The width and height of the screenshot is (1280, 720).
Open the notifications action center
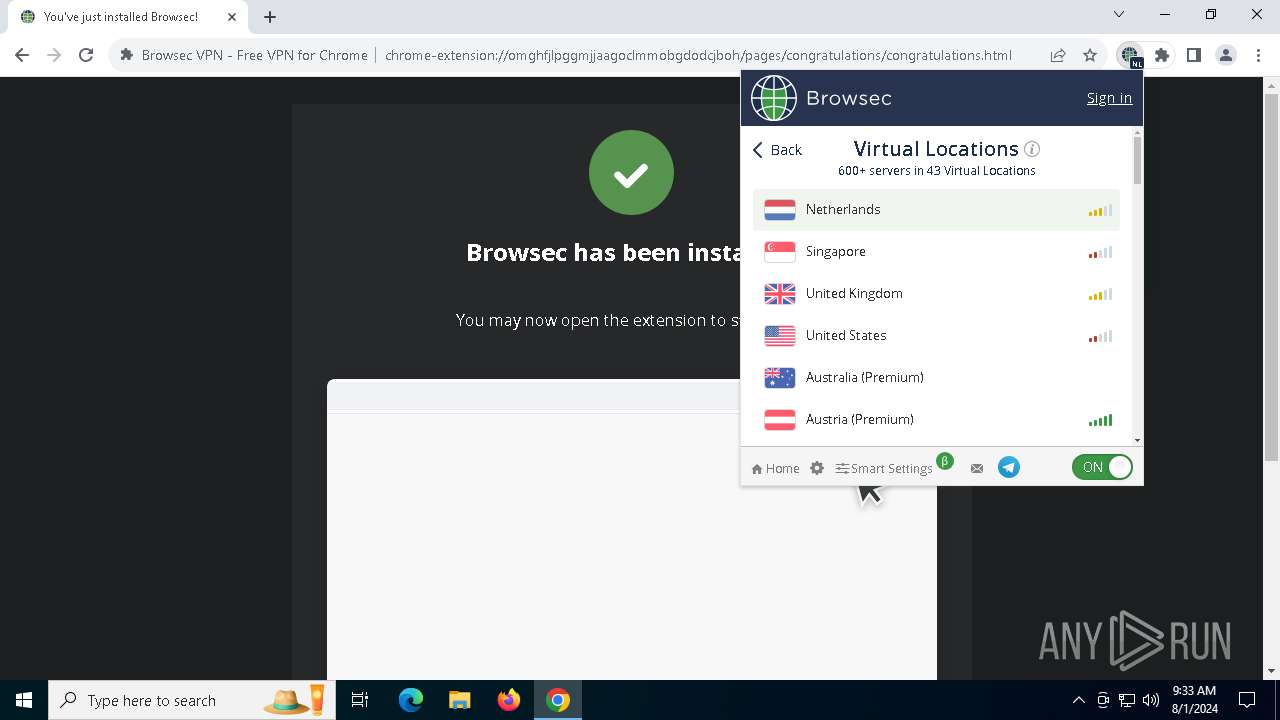pos(1247,700)
